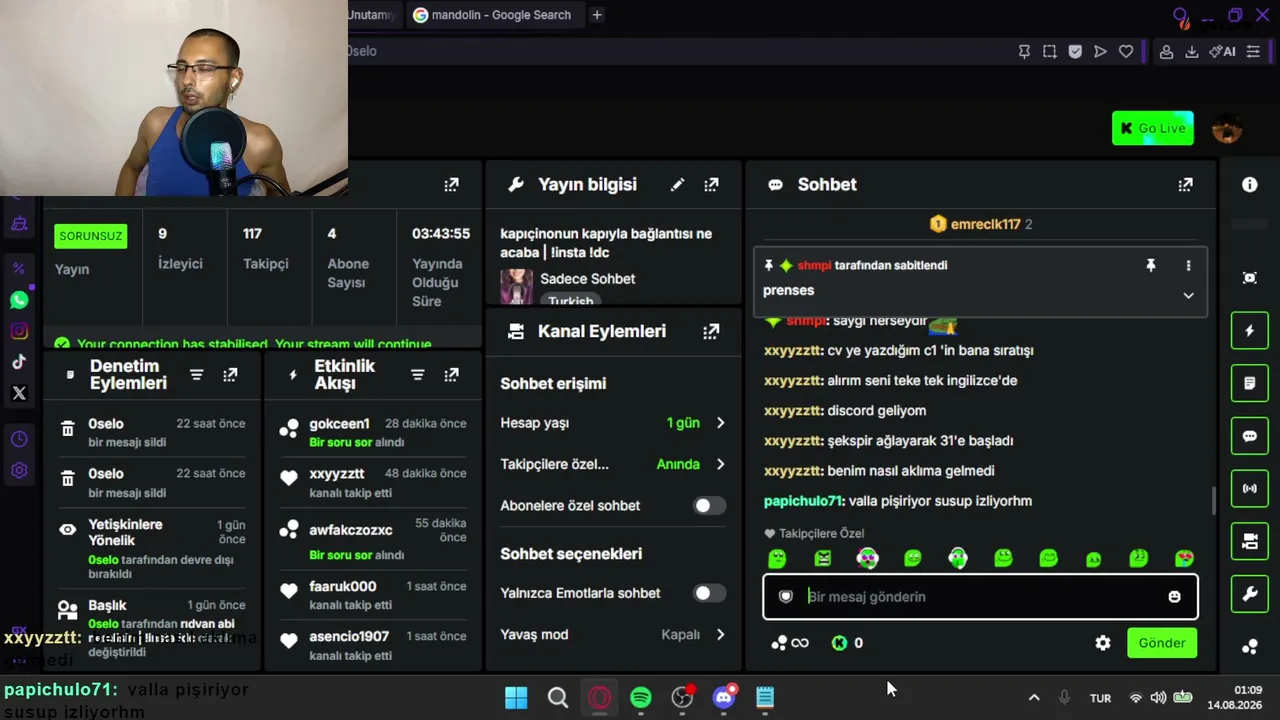
Task: Open Spotify from the taskbar
Action: [x=641, y=698]
